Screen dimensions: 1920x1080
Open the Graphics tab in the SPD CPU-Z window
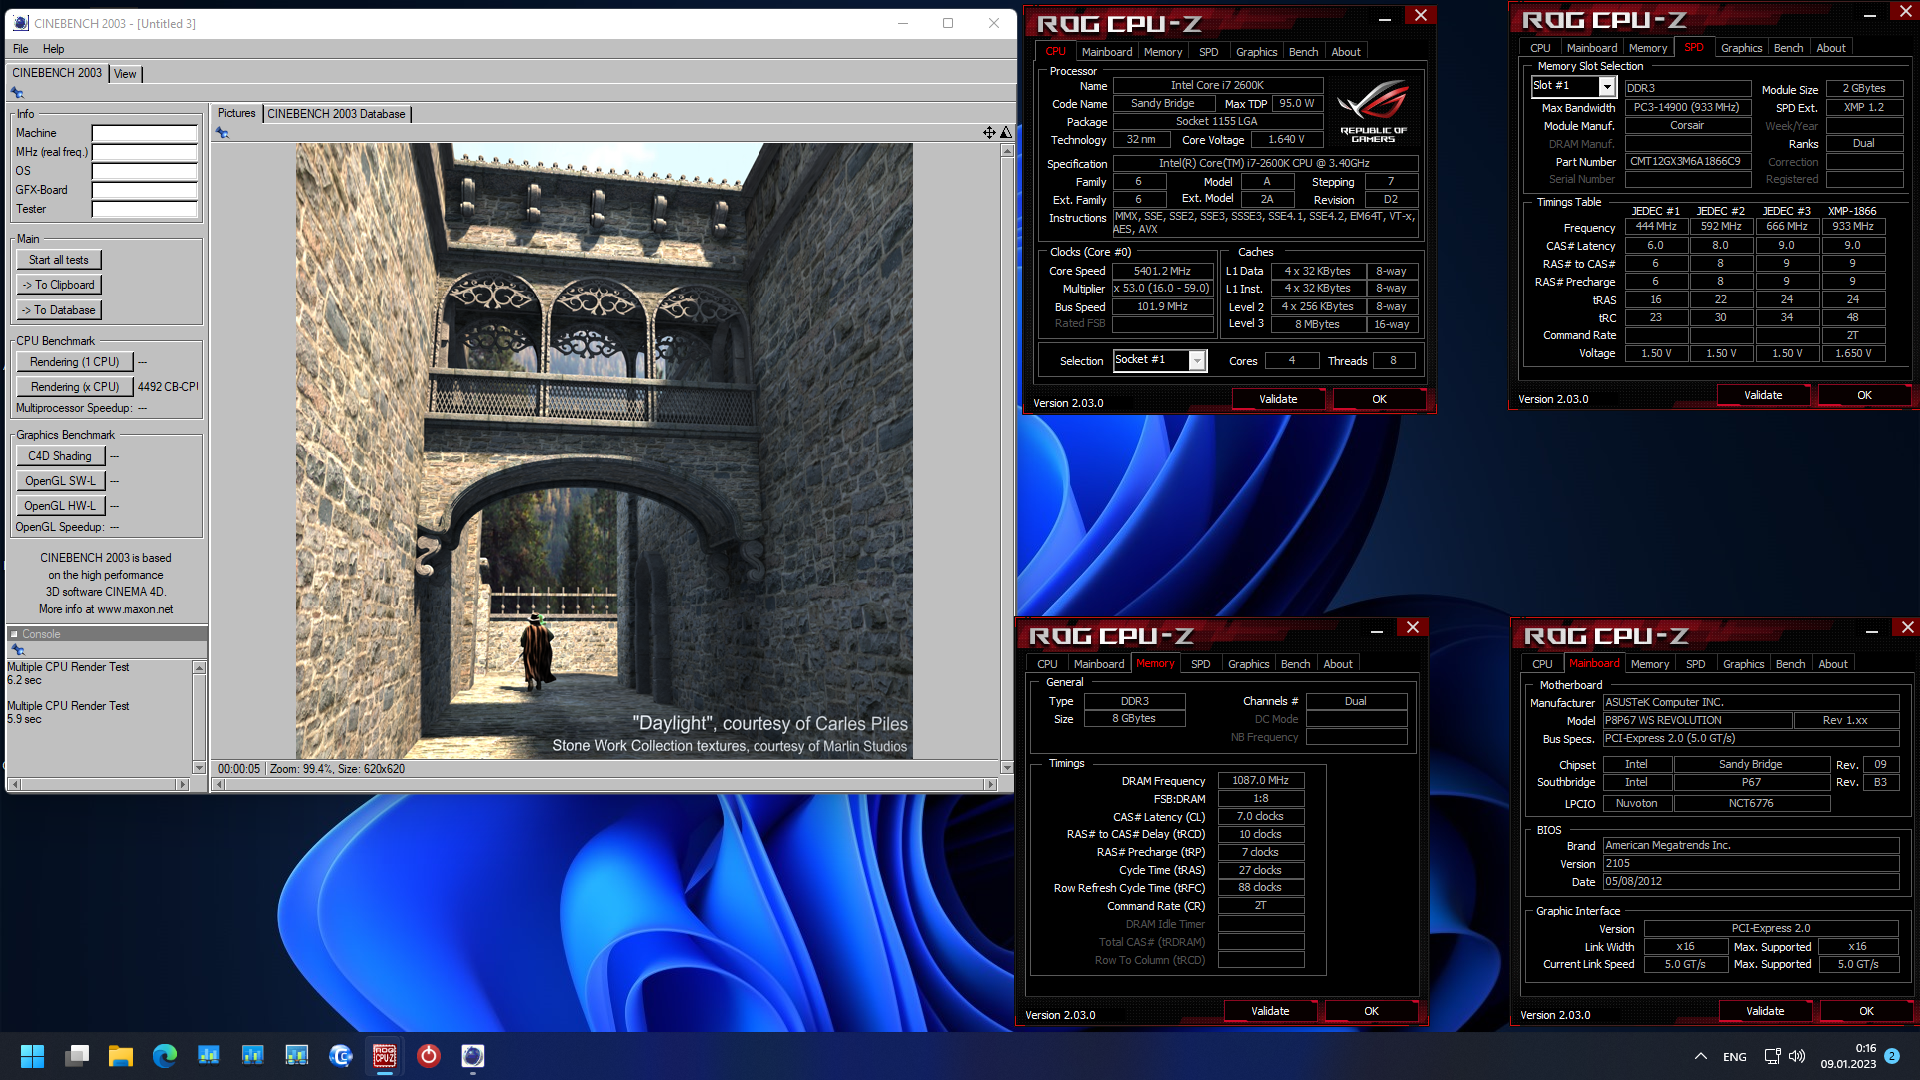(1741, 48)
